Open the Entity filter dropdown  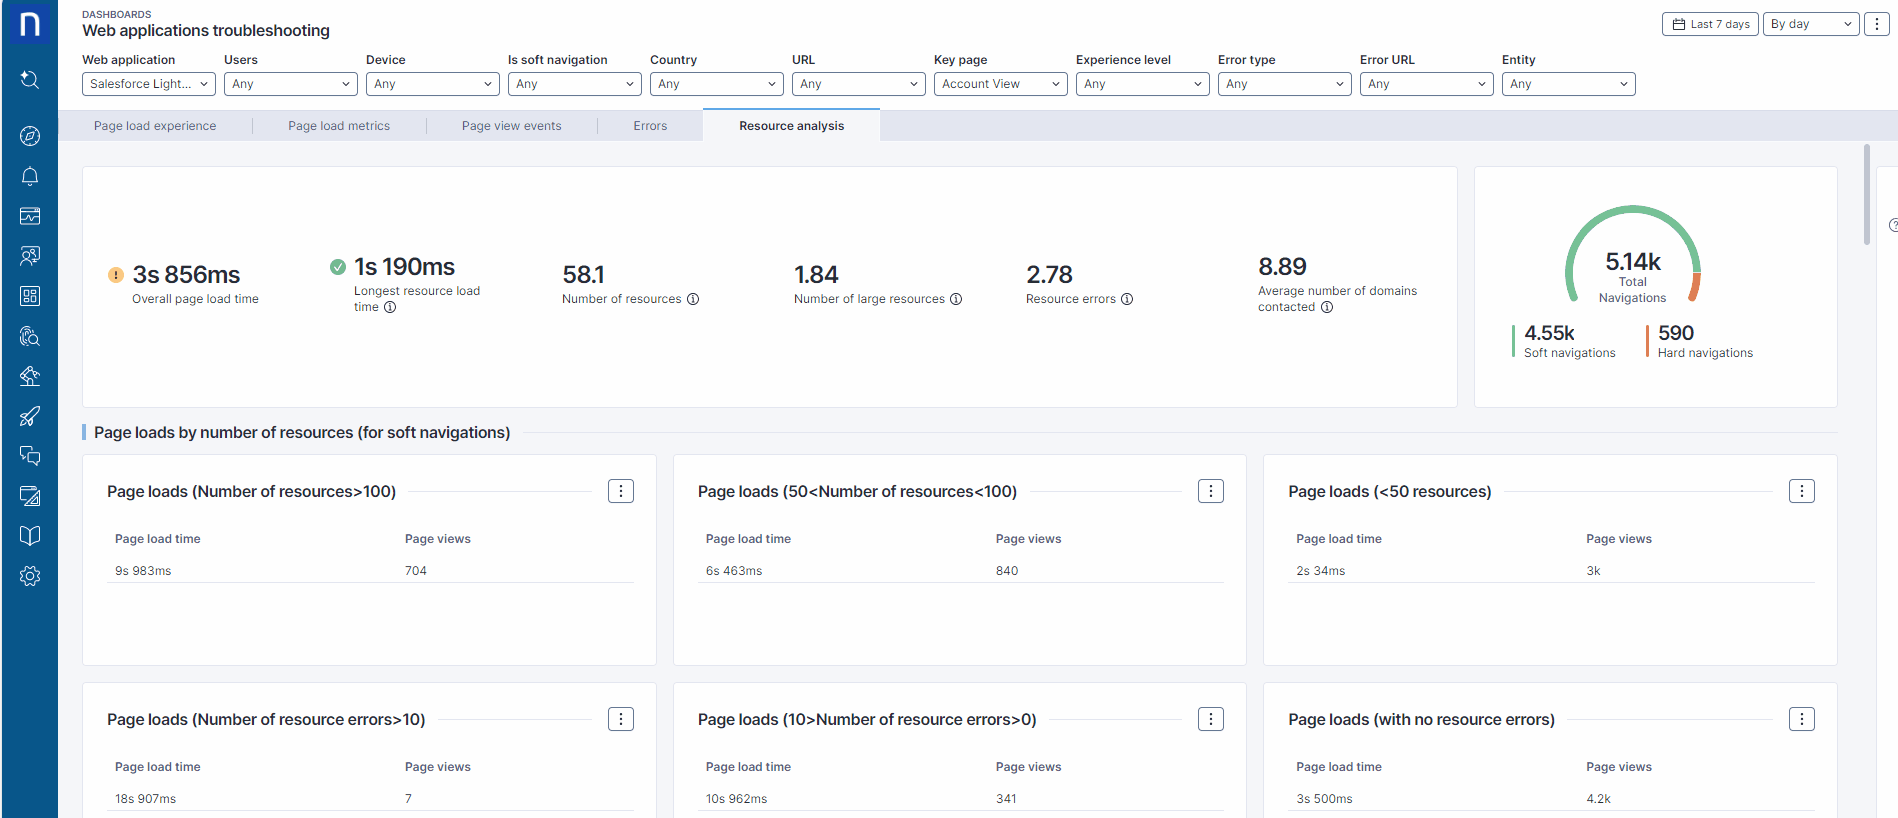point(1569,84)
